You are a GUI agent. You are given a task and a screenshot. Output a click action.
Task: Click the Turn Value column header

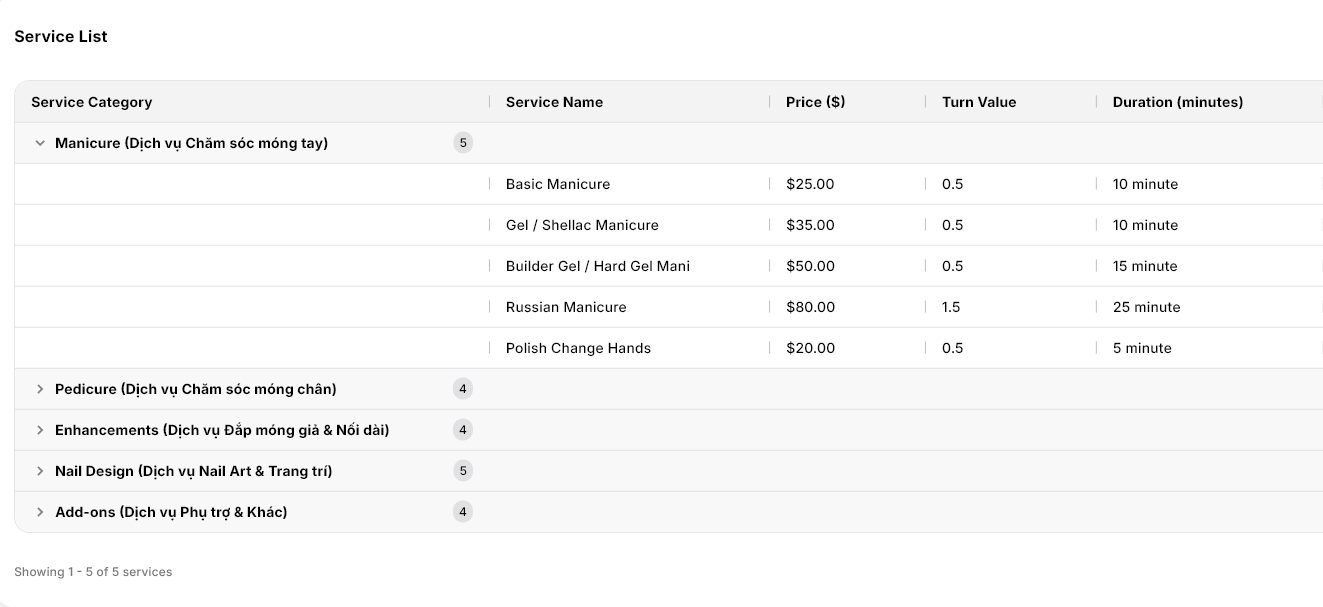(x=979, y=102)
